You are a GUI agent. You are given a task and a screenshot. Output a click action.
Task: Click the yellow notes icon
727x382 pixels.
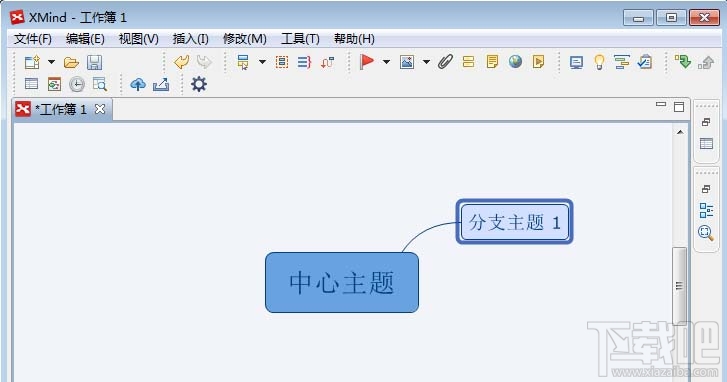click(492, 62)
